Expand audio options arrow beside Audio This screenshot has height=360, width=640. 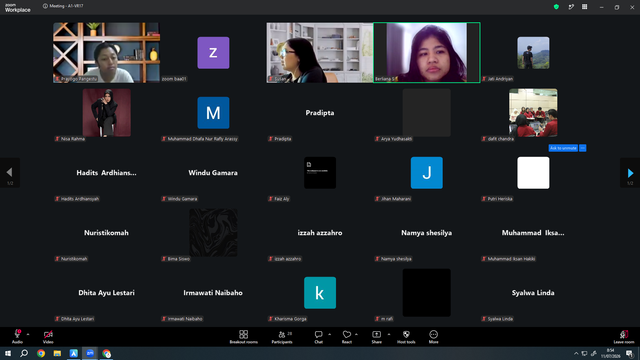click(28, 334)
